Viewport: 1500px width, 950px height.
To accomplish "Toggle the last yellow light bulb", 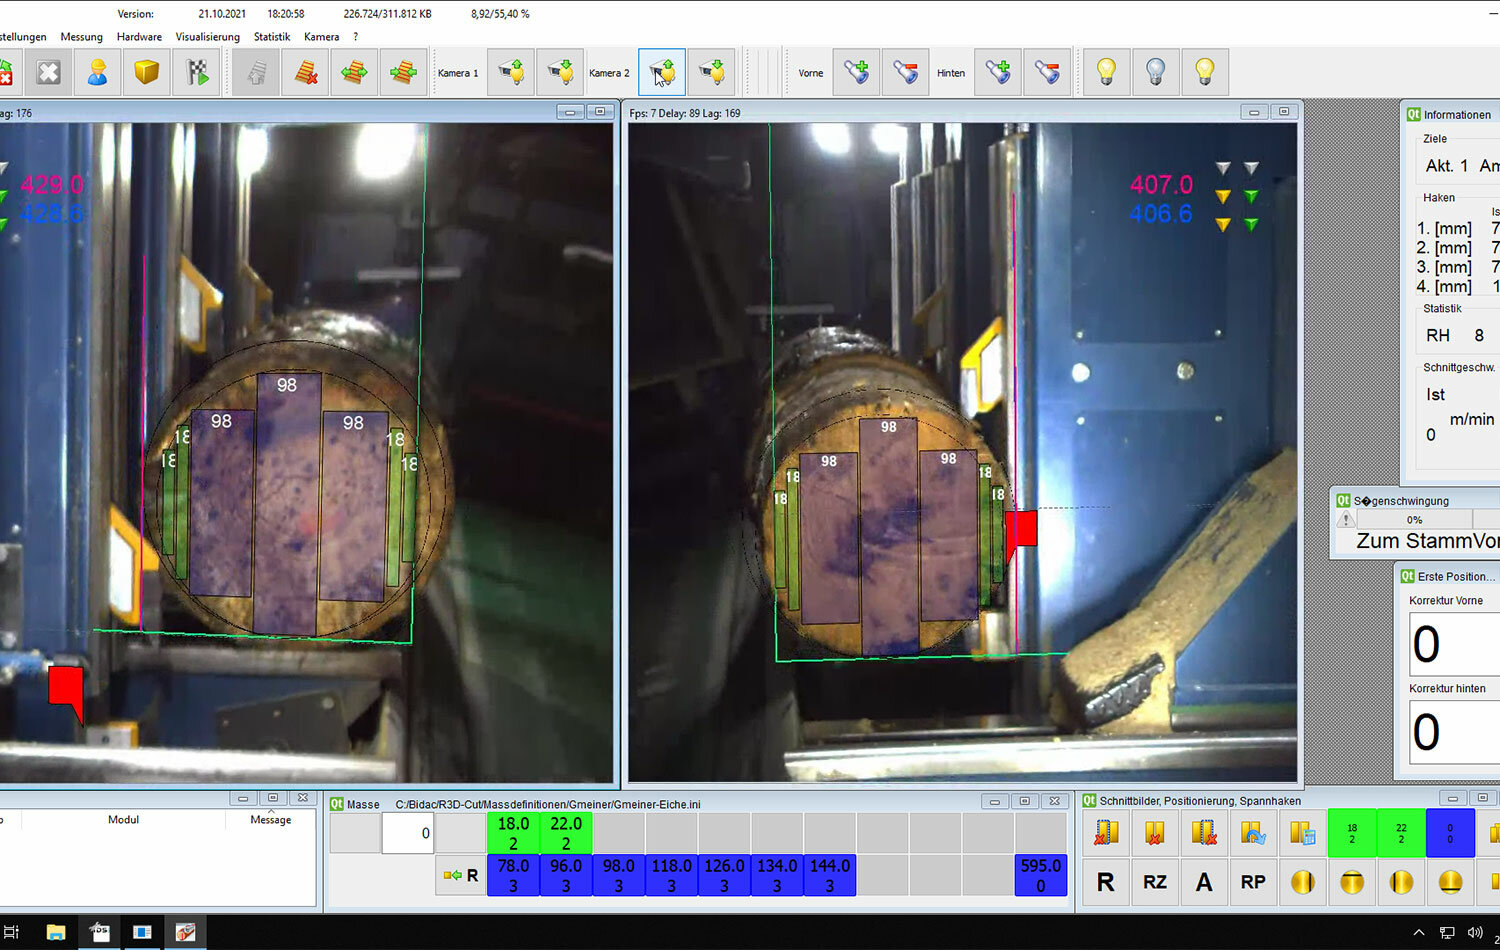I will click(1205, 72).
